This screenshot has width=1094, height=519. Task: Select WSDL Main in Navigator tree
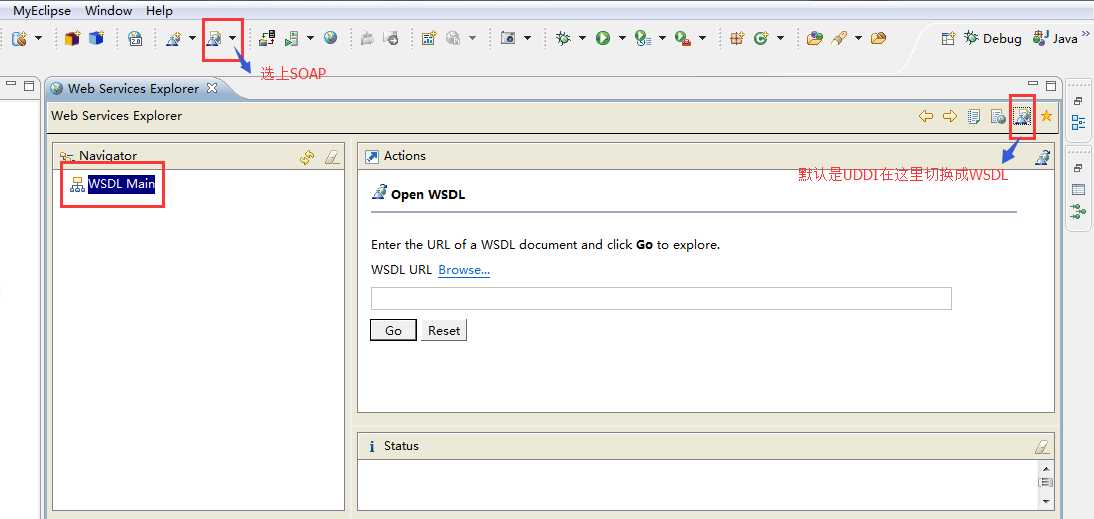point(121,184)
